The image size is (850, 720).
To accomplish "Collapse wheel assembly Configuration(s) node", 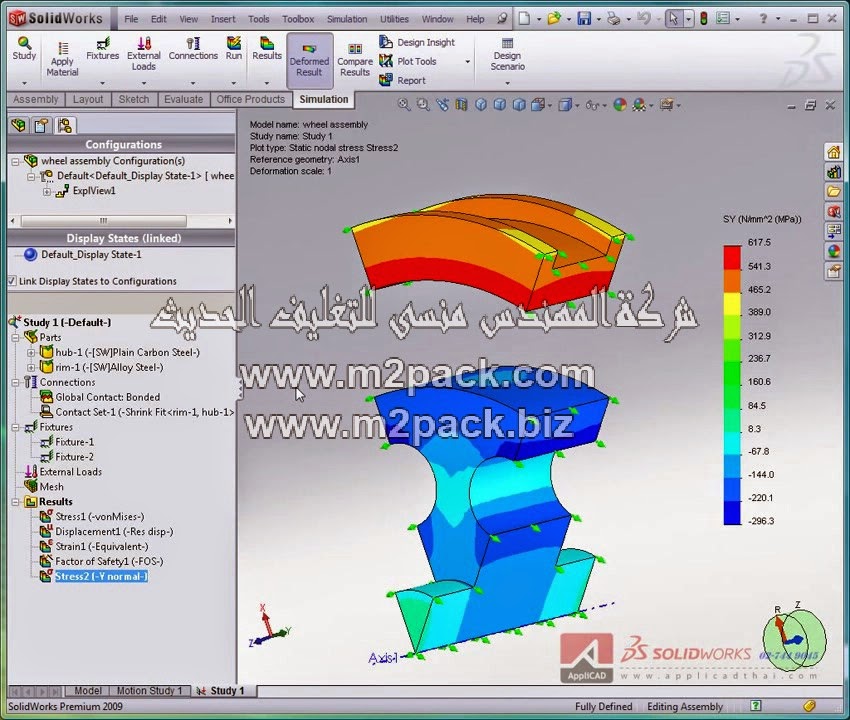I will (x=15, y=161).
